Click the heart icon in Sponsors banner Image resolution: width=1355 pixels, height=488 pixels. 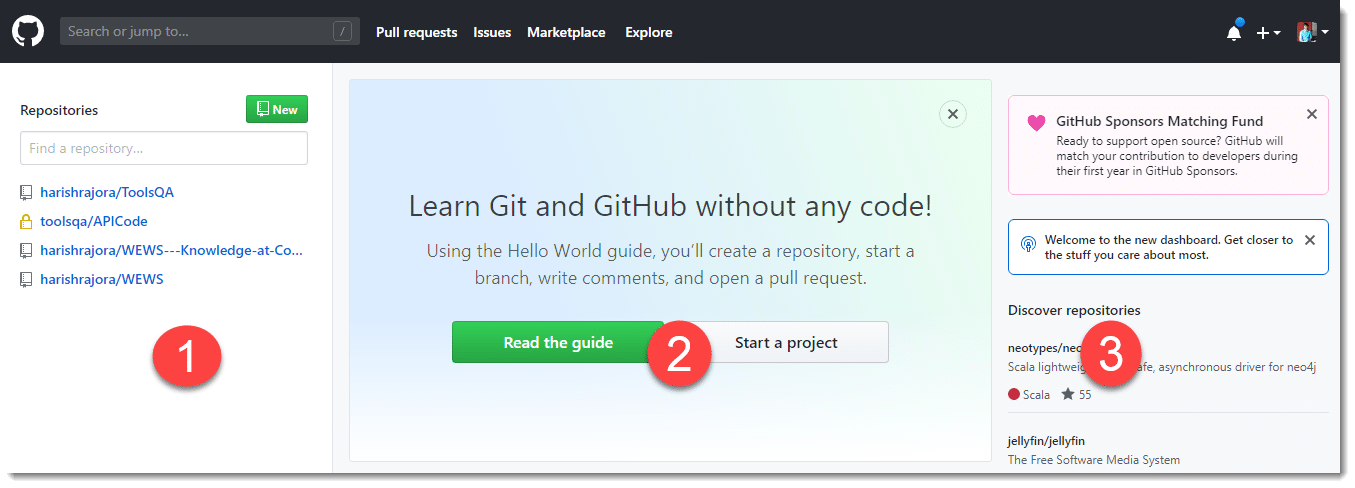pyautogui.click(x=1036, y=123)
